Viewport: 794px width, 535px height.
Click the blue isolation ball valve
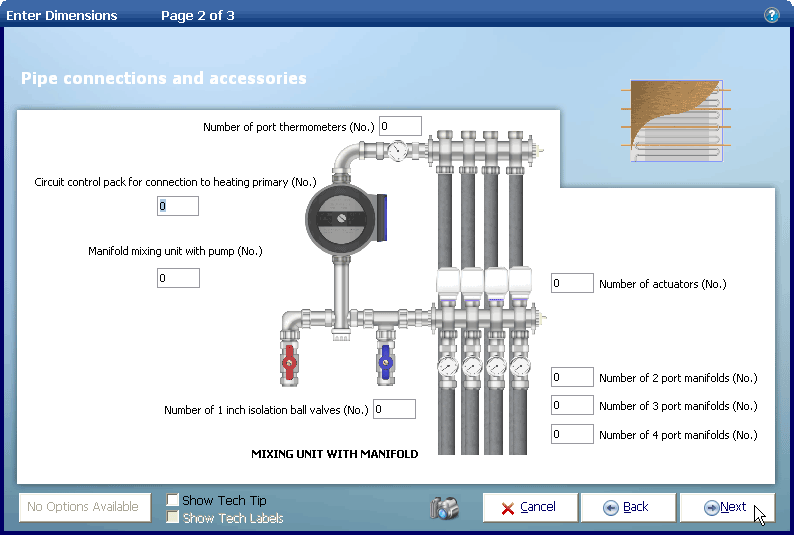(386, 362)
